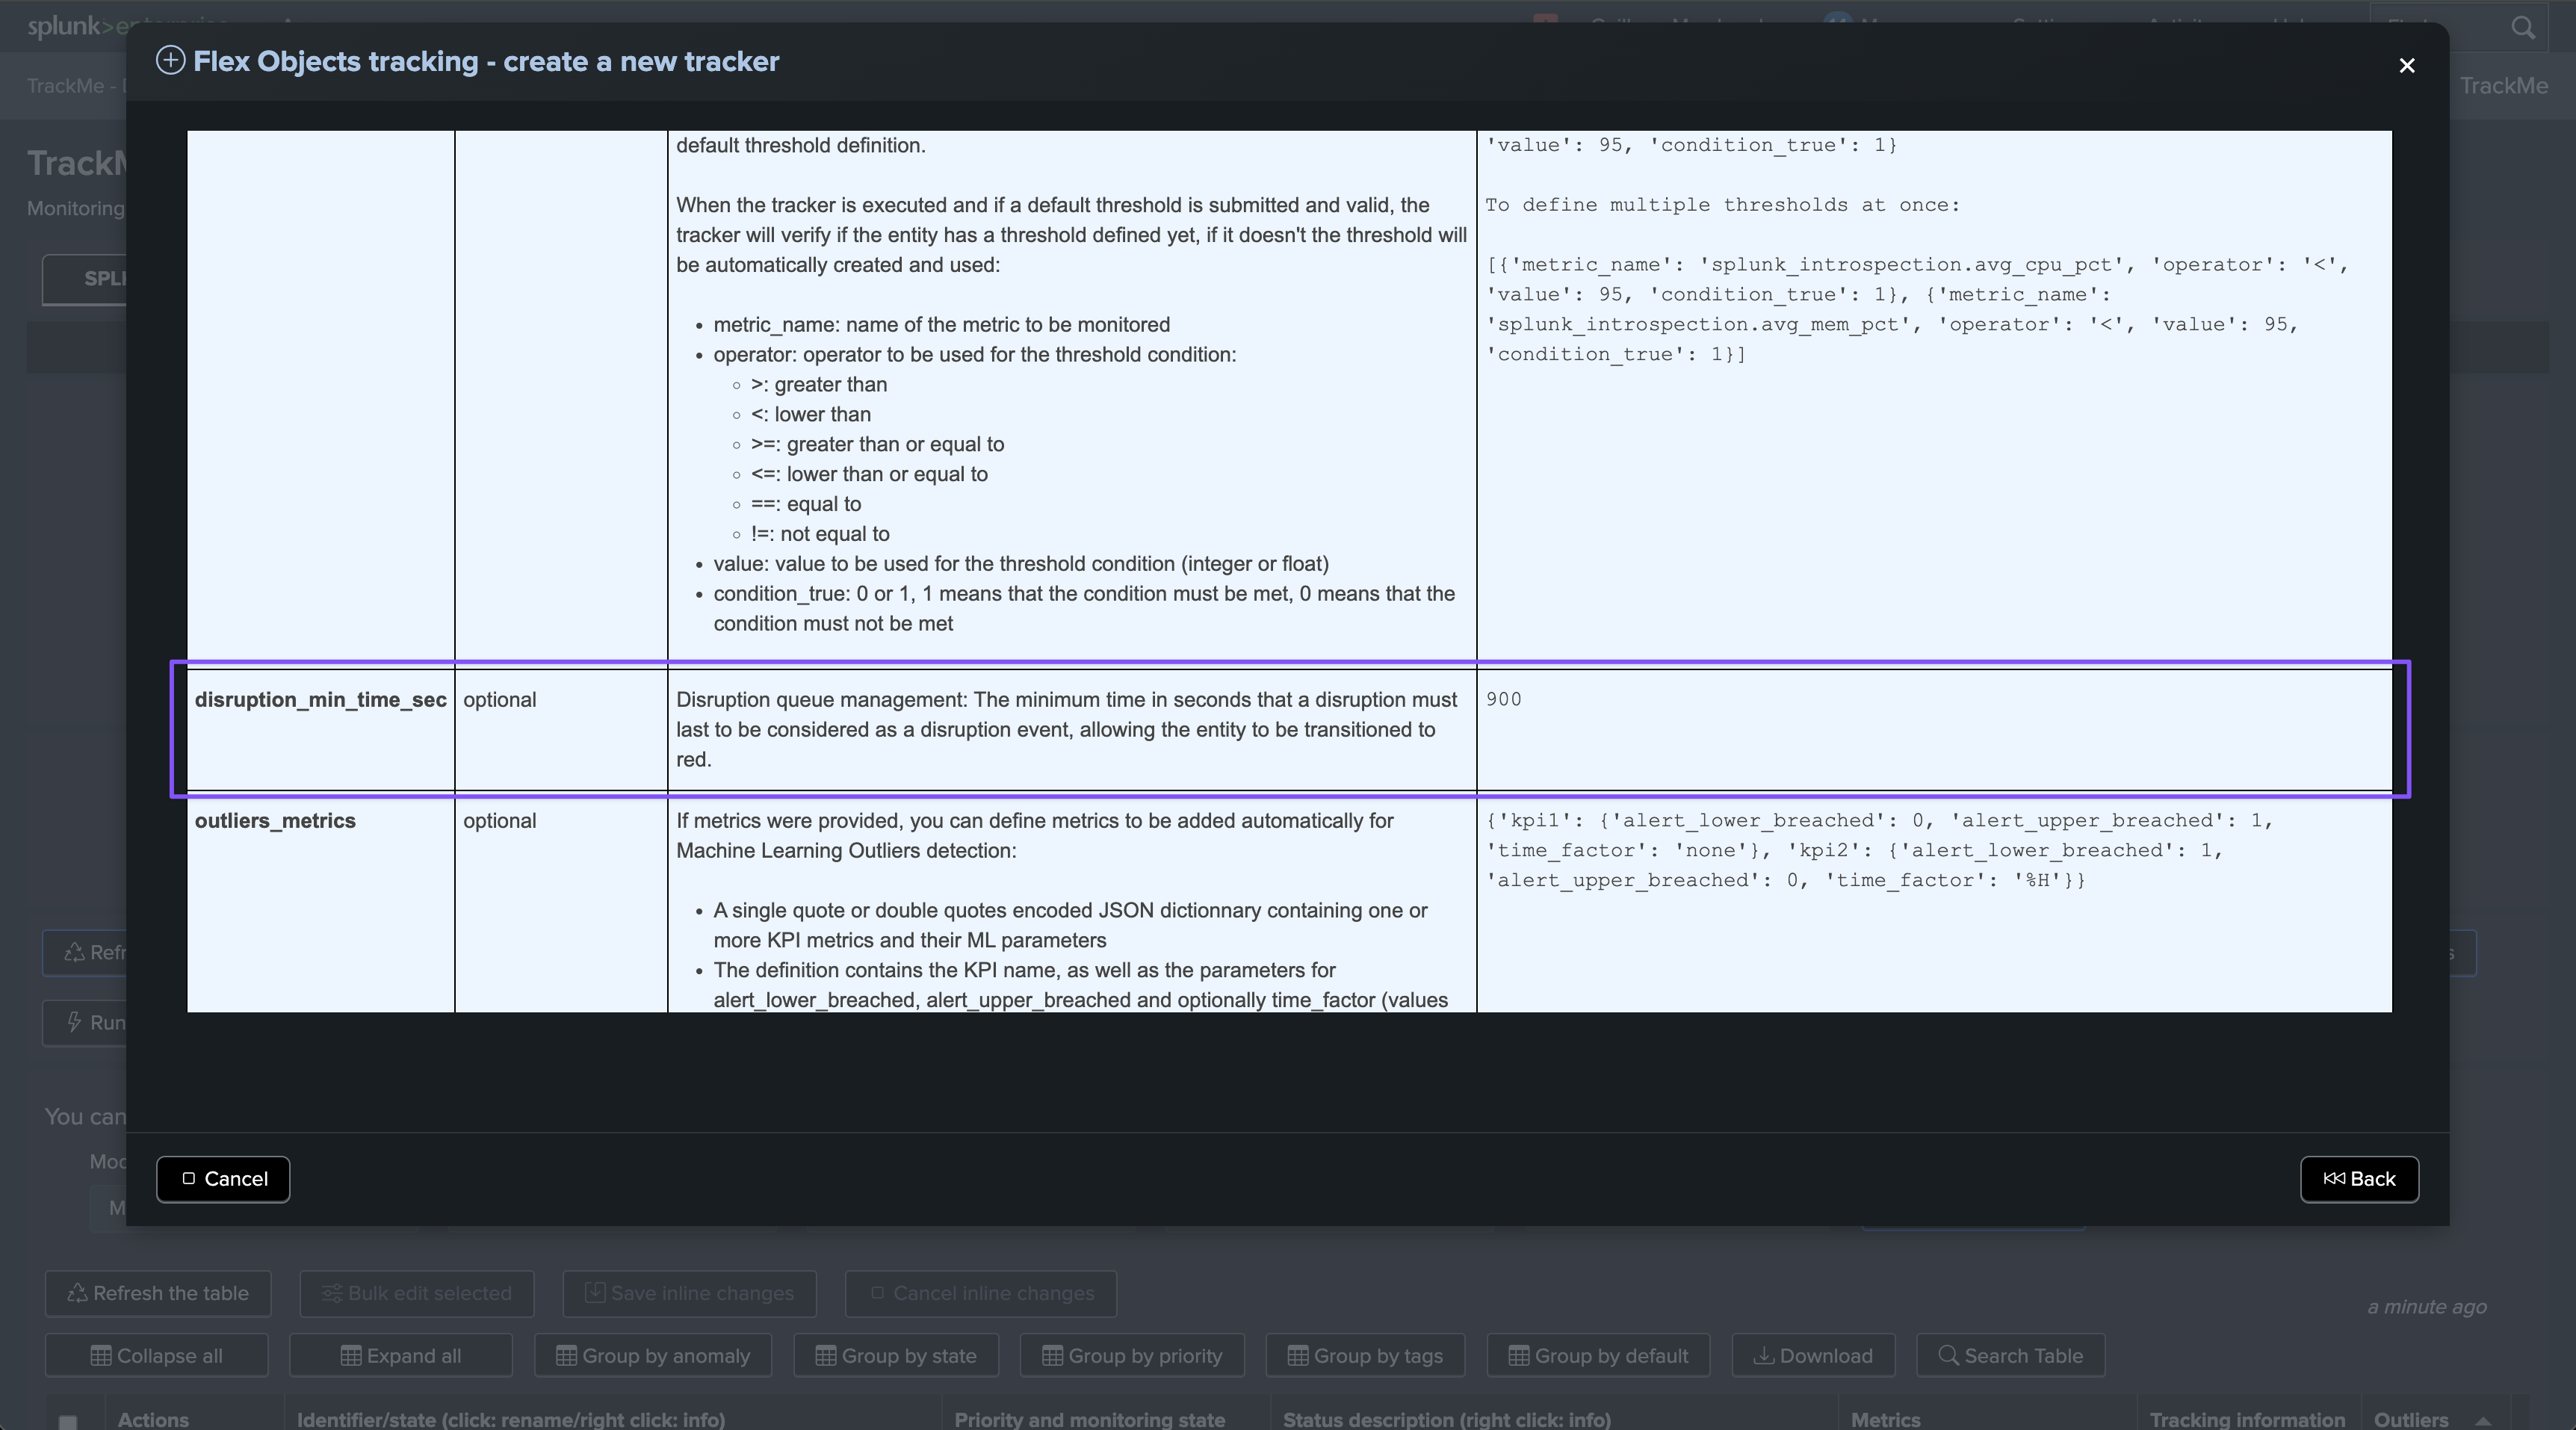Click Group by state
This screenshot has height=1430, width=2576.
coord(896,1356)
